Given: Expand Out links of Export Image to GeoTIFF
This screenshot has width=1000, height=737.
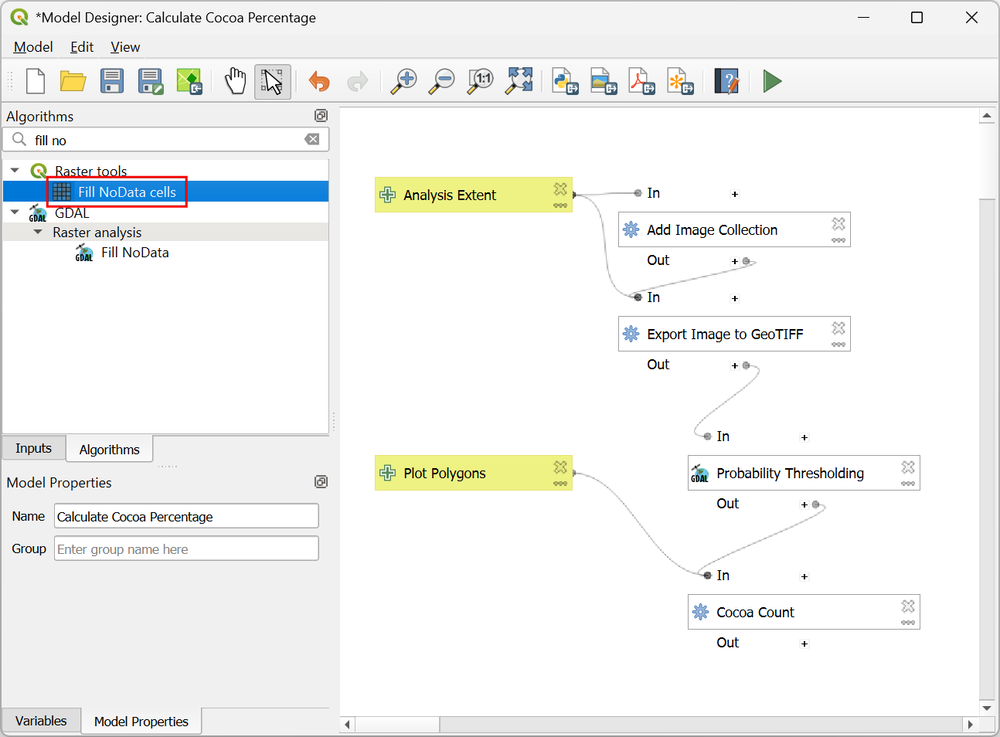Looking at the screenshot, I should click(735, 366).
